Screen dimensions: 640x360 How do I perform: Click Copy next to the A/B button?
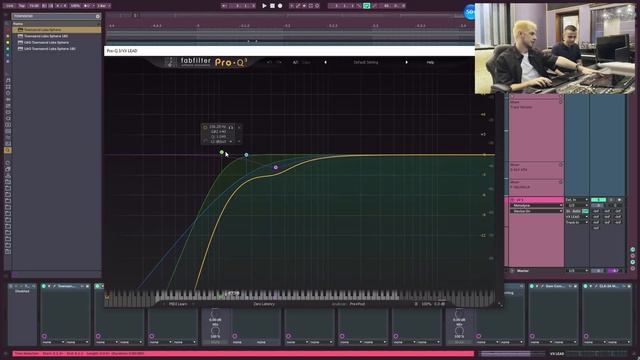(x=307, y=62)
